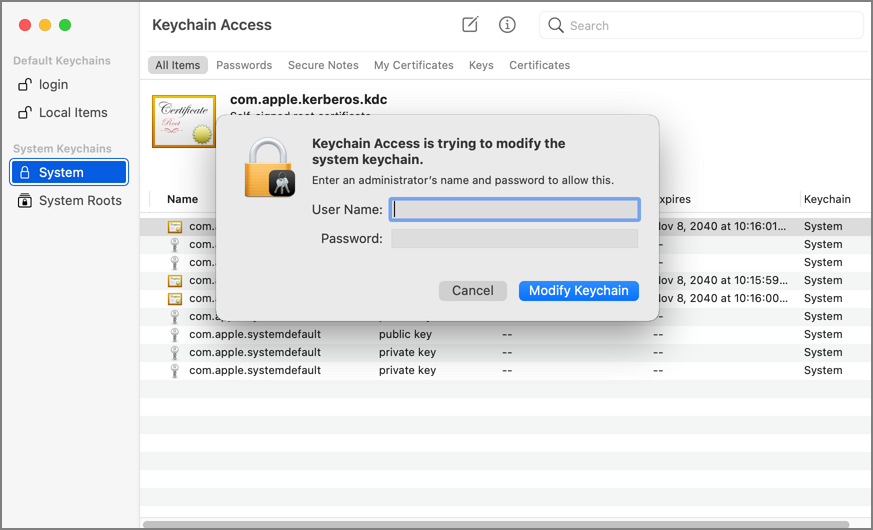
Task: Click the info circle icon in the toolbar
Action: click(x=507, y=24)
